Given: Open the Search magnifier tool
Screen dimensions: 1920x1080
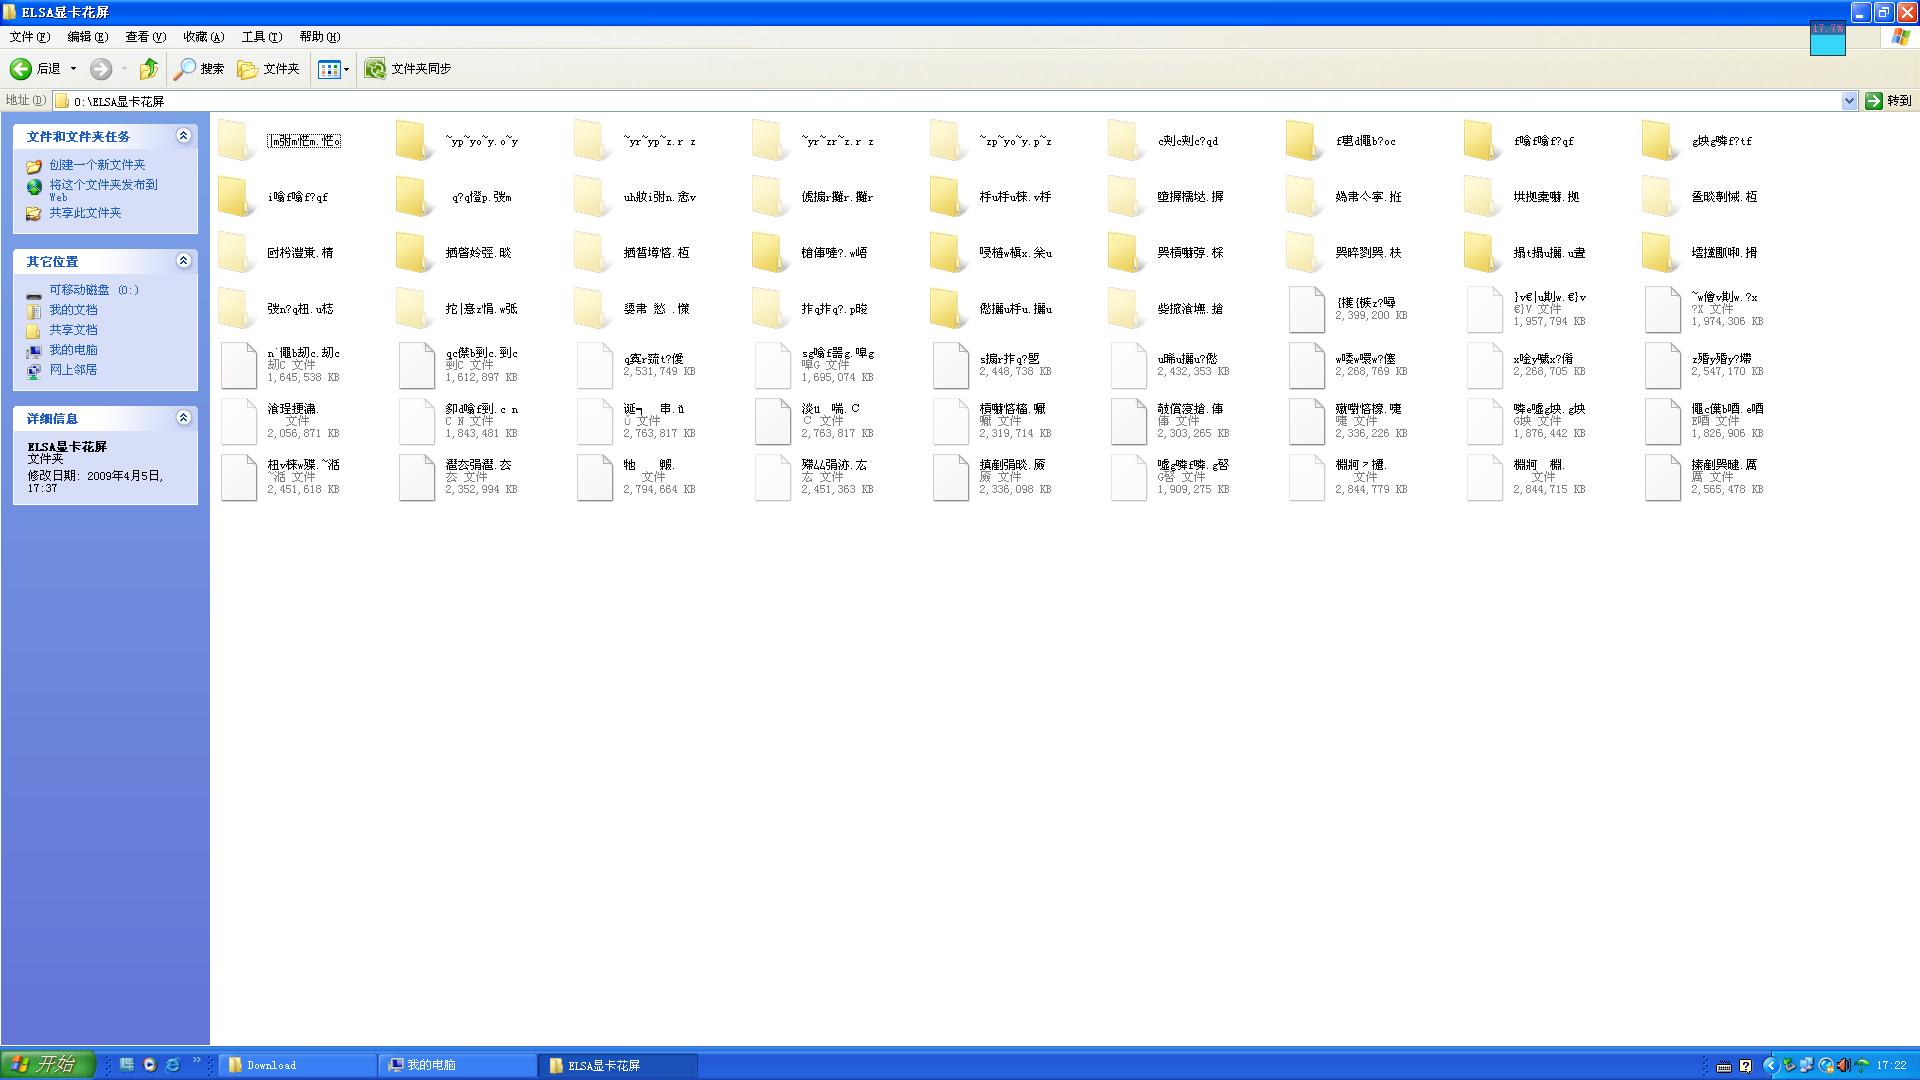Looking at the screenshot, I should [x=198, y=69].
